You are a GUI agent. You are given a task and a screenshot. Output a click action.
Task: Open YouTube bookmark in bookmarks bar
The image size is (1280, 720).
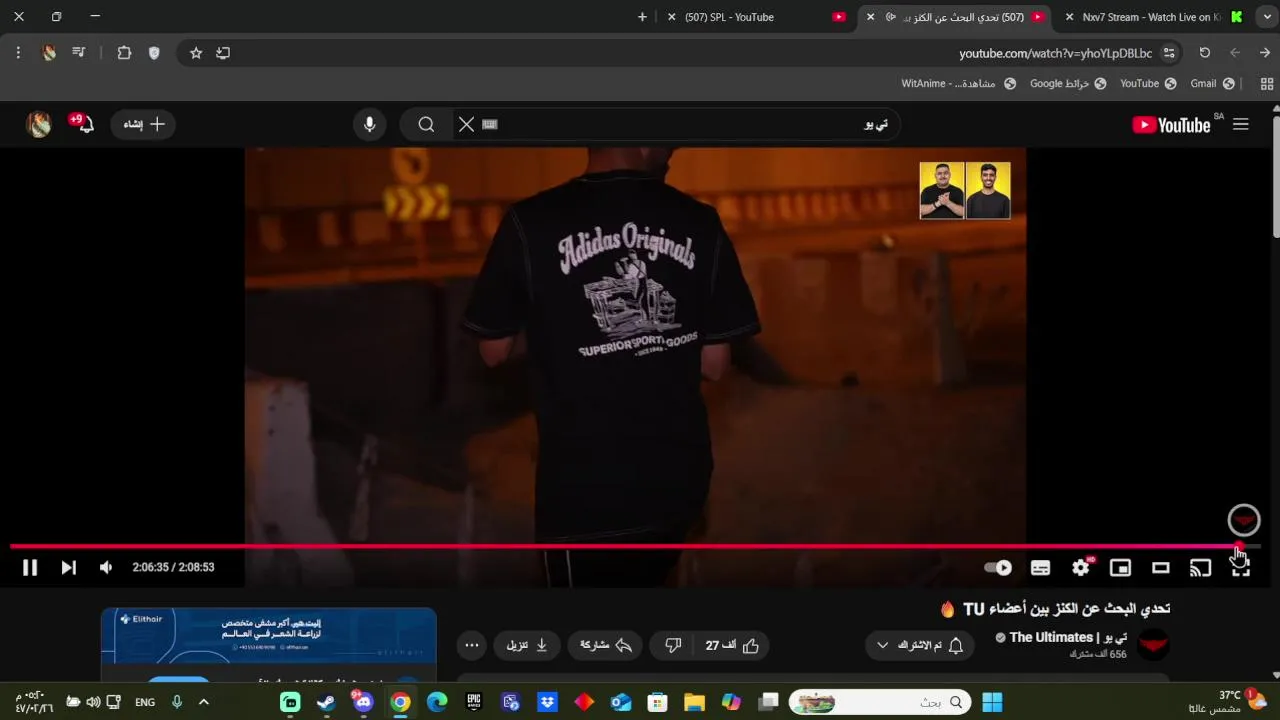tap(1147, 83)
